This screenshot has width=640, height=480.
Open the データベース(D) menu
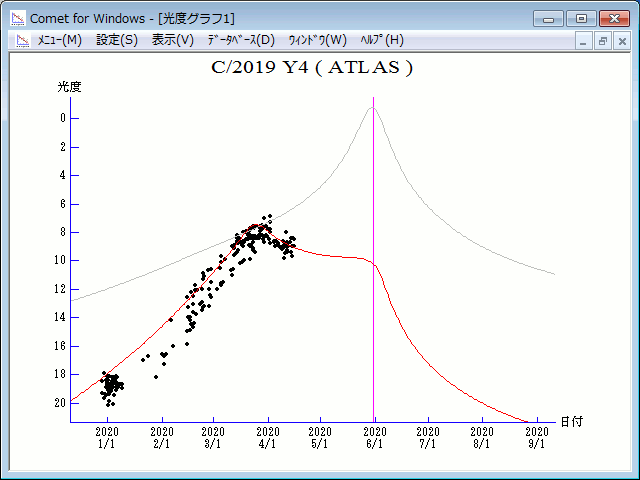coord(241,40)
